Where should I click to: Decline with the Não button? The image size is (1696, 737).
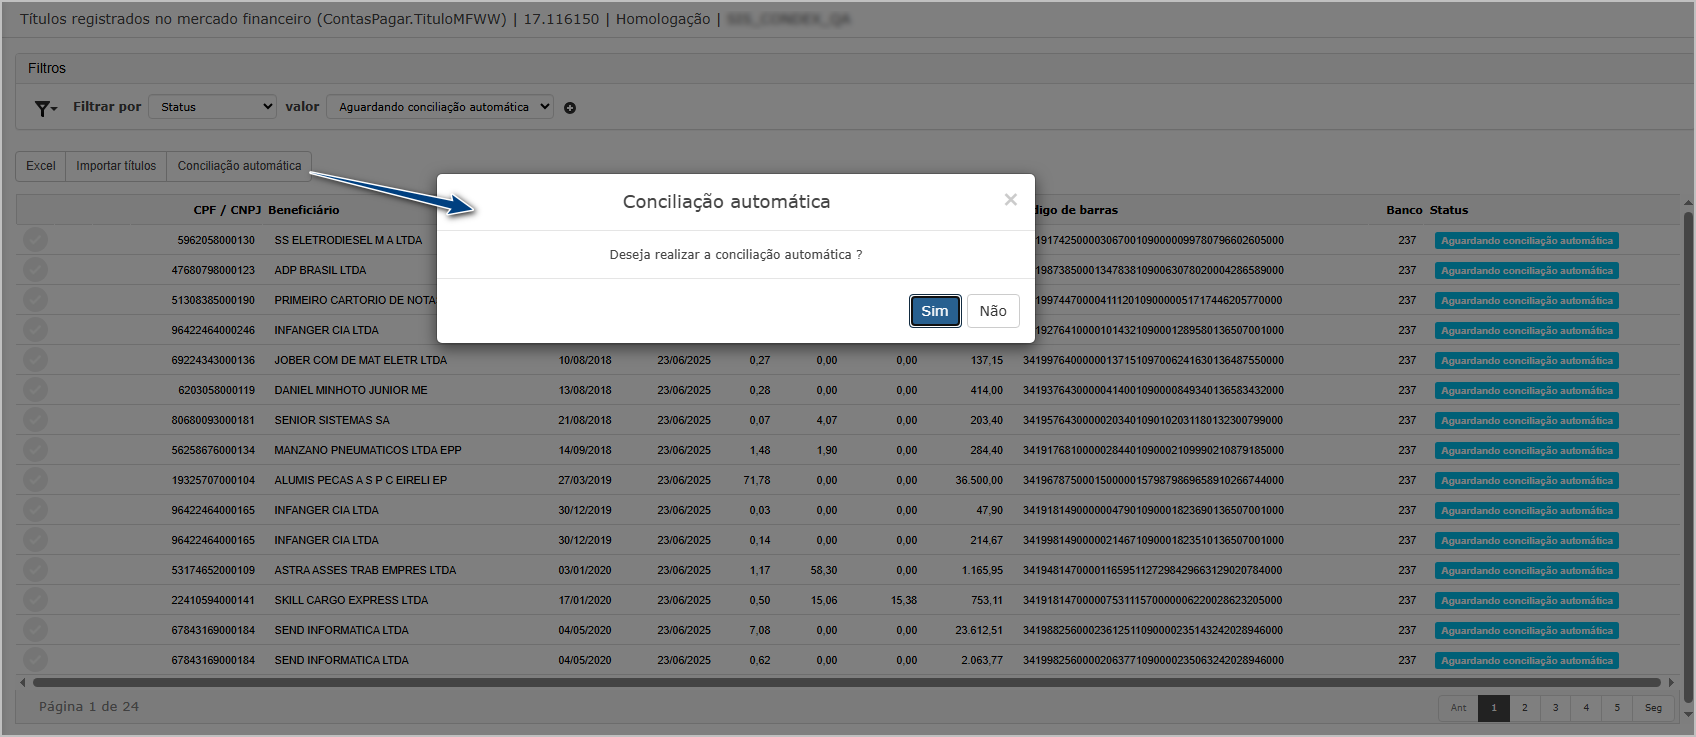pyautogui.click(x=993, y=311)
